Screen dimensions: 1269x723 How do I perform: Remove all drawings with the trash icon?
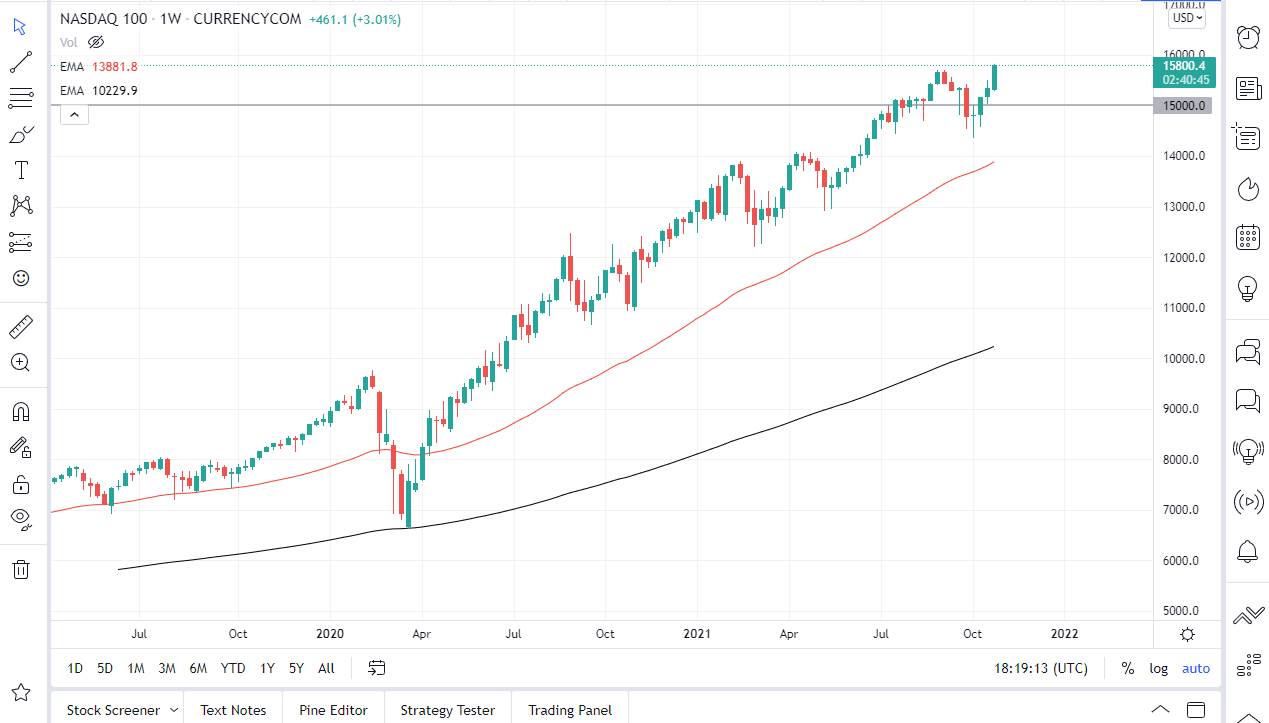click(x=20, y=568)
